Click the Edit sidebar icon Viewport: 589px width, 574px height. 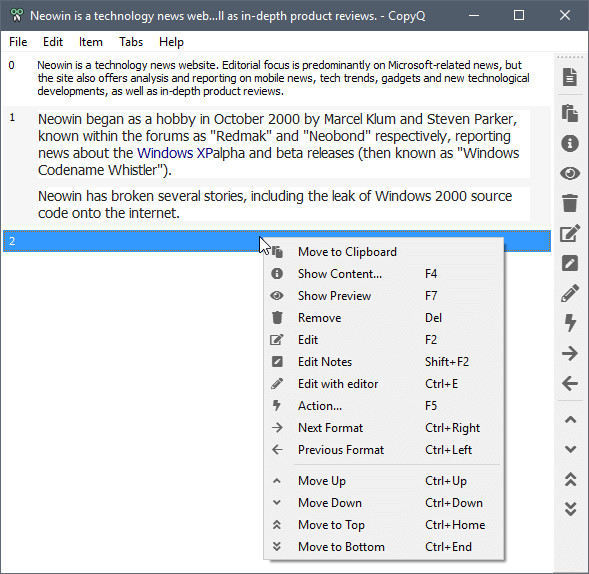coord(570,233)
